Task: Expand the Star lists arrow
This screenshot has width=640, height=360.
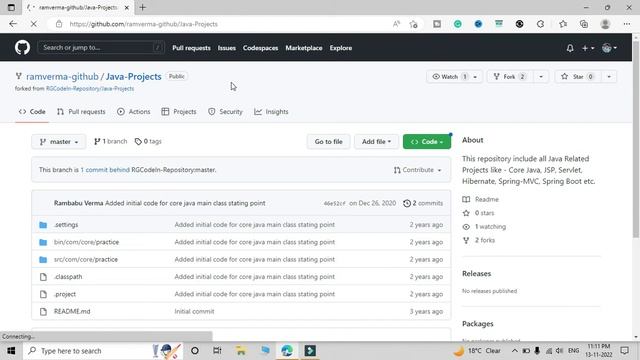Action: click(x=609, y=77)
